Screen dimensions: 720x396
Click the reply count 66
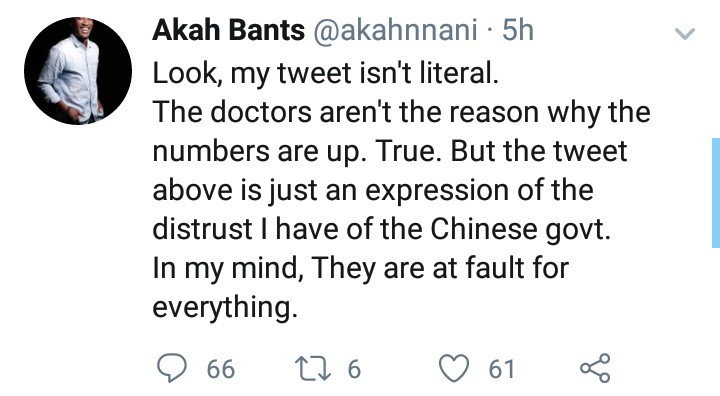pyautogui.click(x=221, y=369)
